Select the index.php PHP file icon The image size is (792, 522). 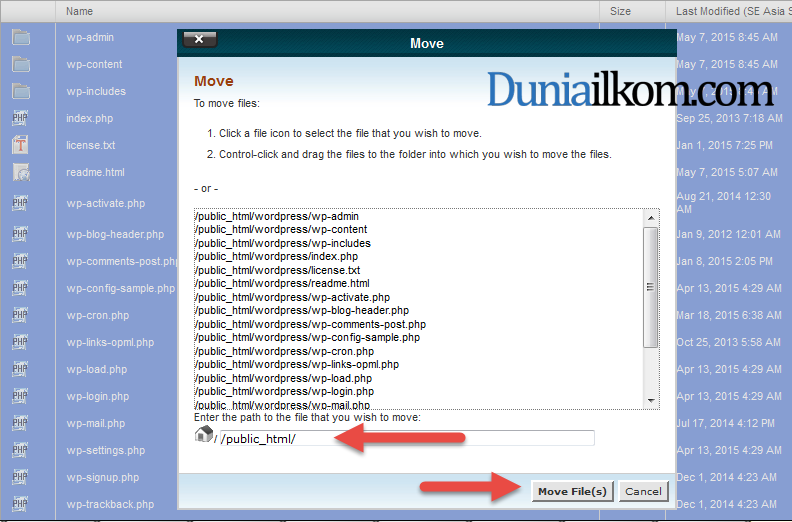(x=20, y=118)
